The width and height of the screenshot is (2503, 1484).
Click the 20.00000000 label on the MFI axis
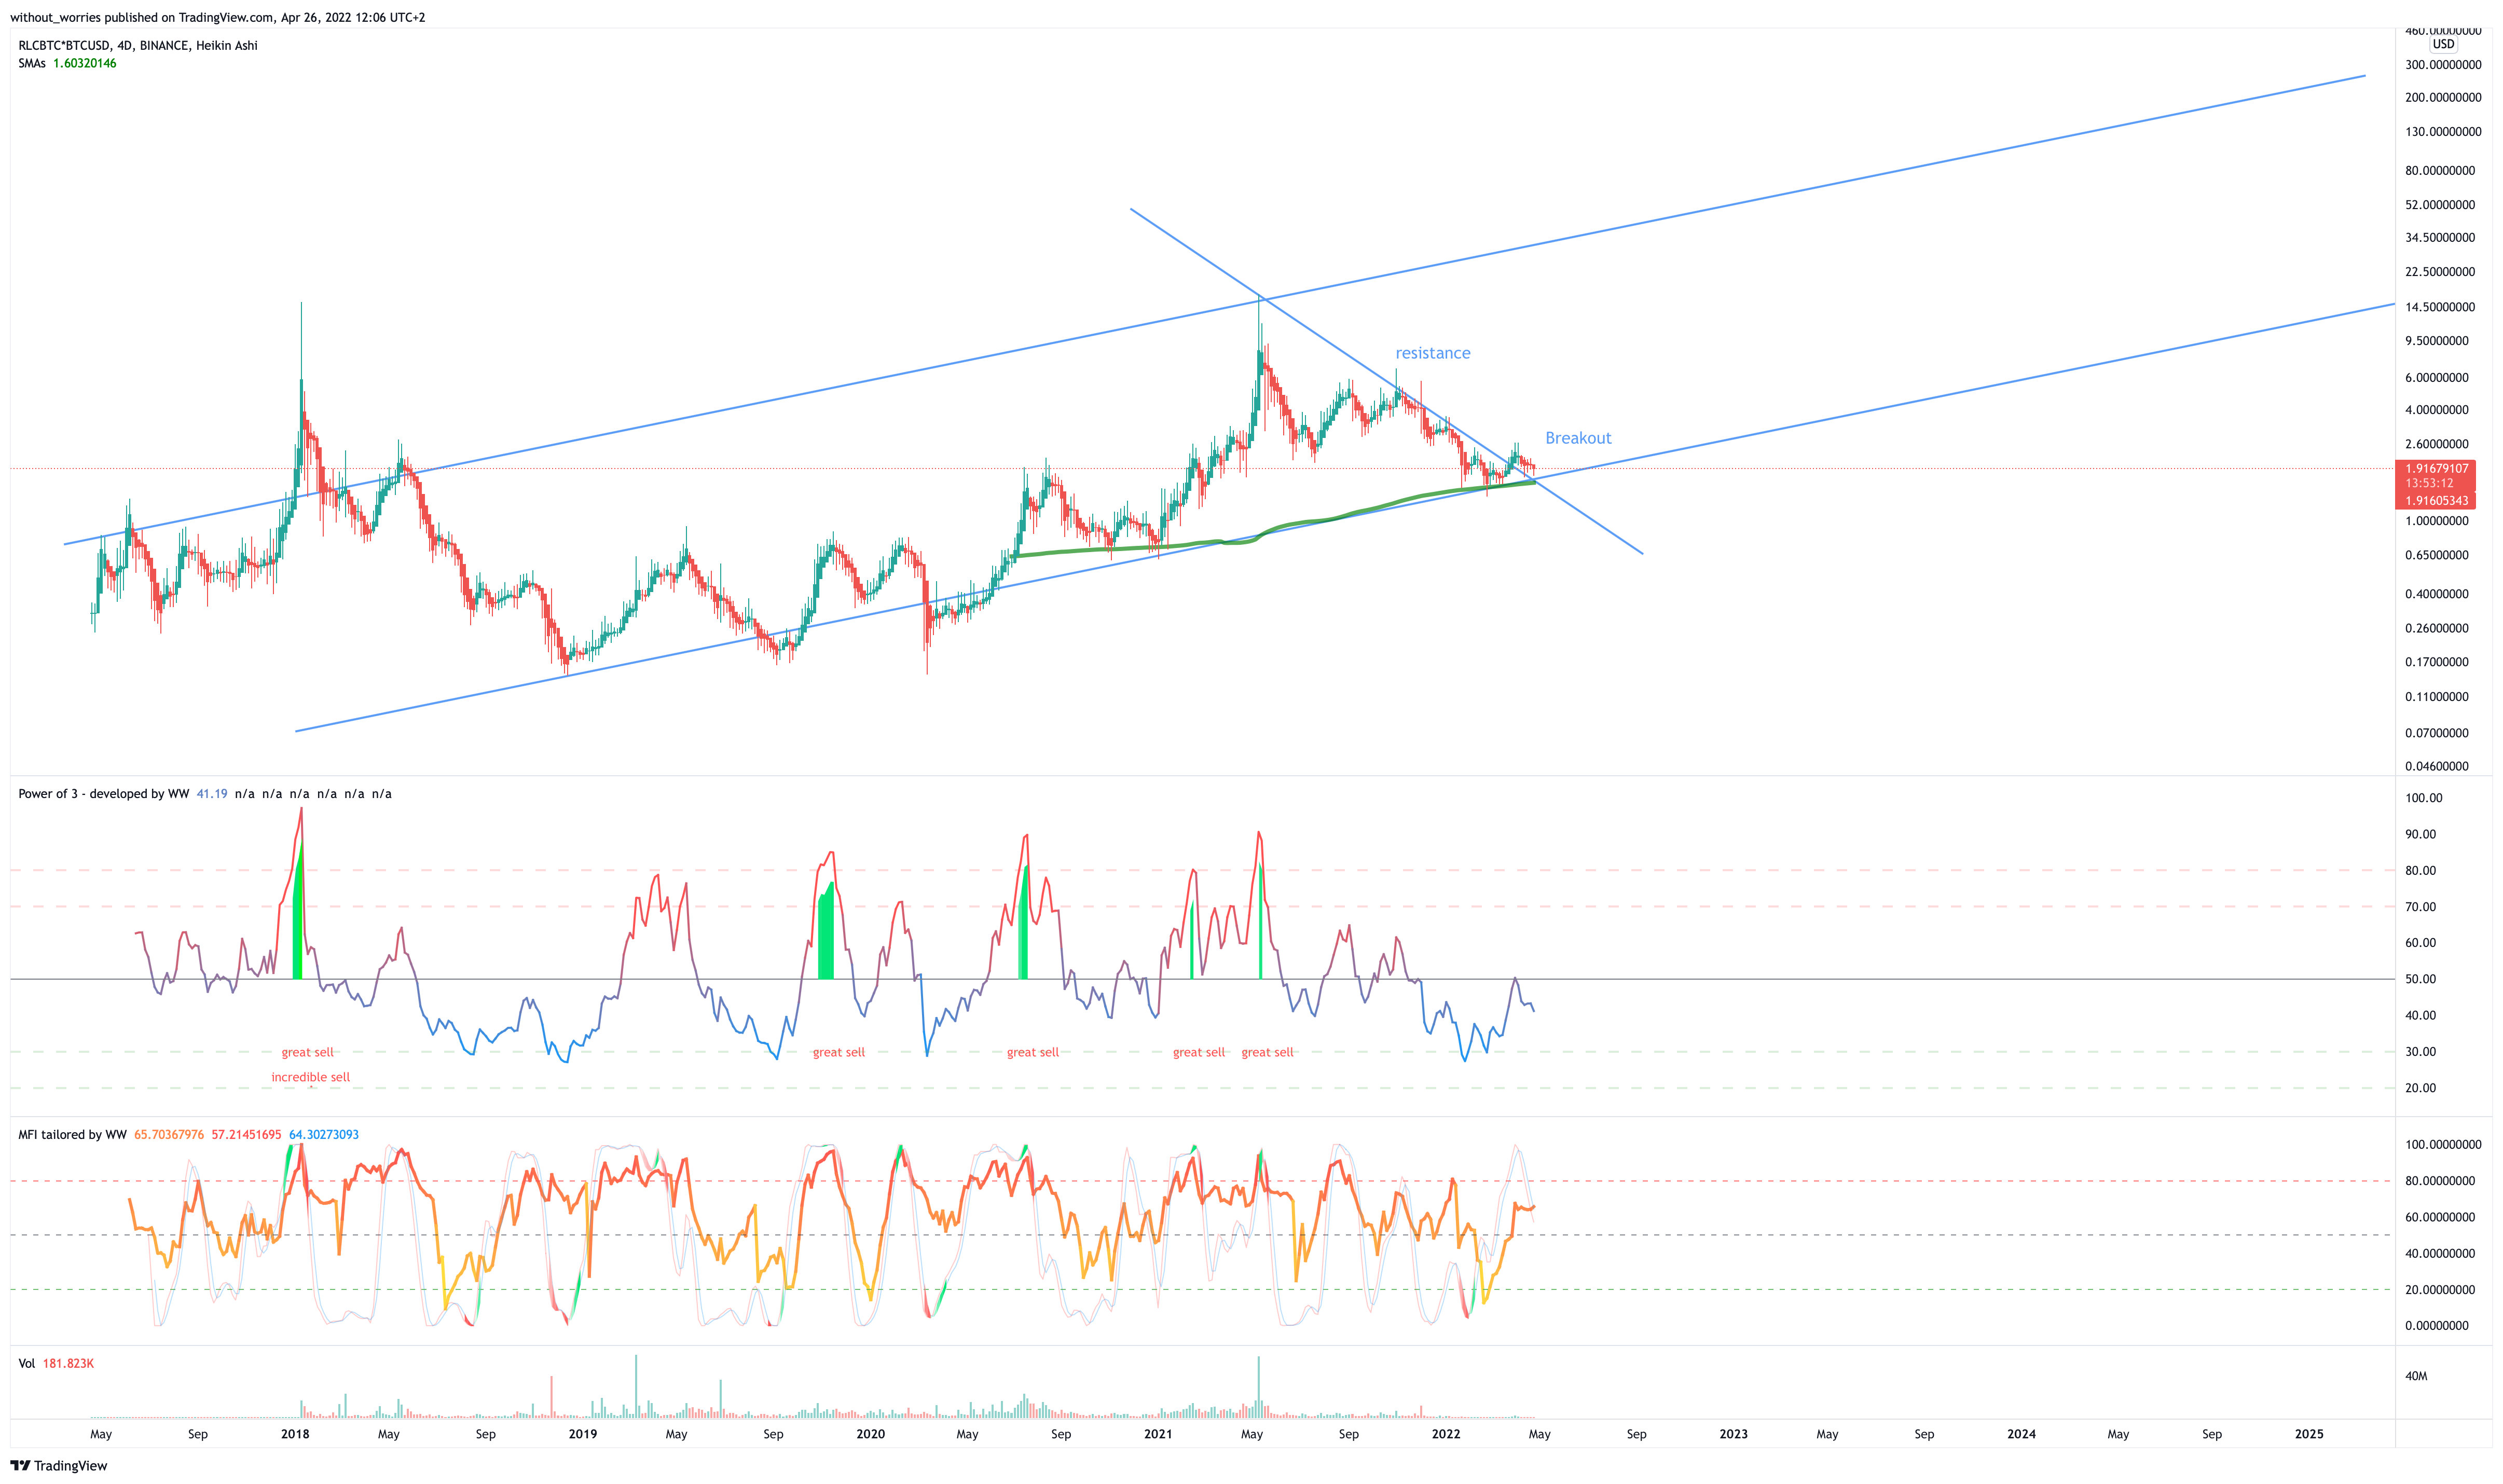pos(2440,1290)
